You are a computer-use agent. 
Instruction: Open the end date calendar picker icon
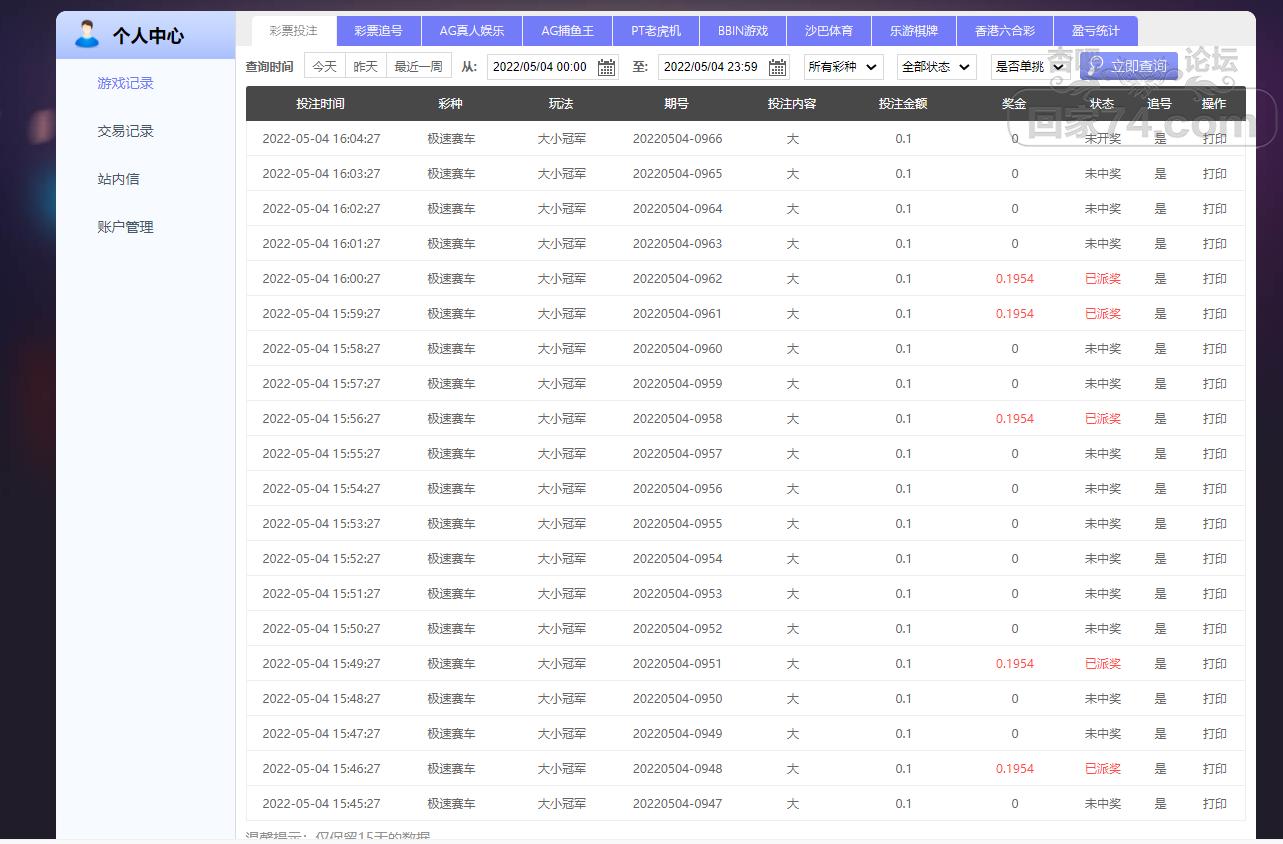(x=777, y=67)
